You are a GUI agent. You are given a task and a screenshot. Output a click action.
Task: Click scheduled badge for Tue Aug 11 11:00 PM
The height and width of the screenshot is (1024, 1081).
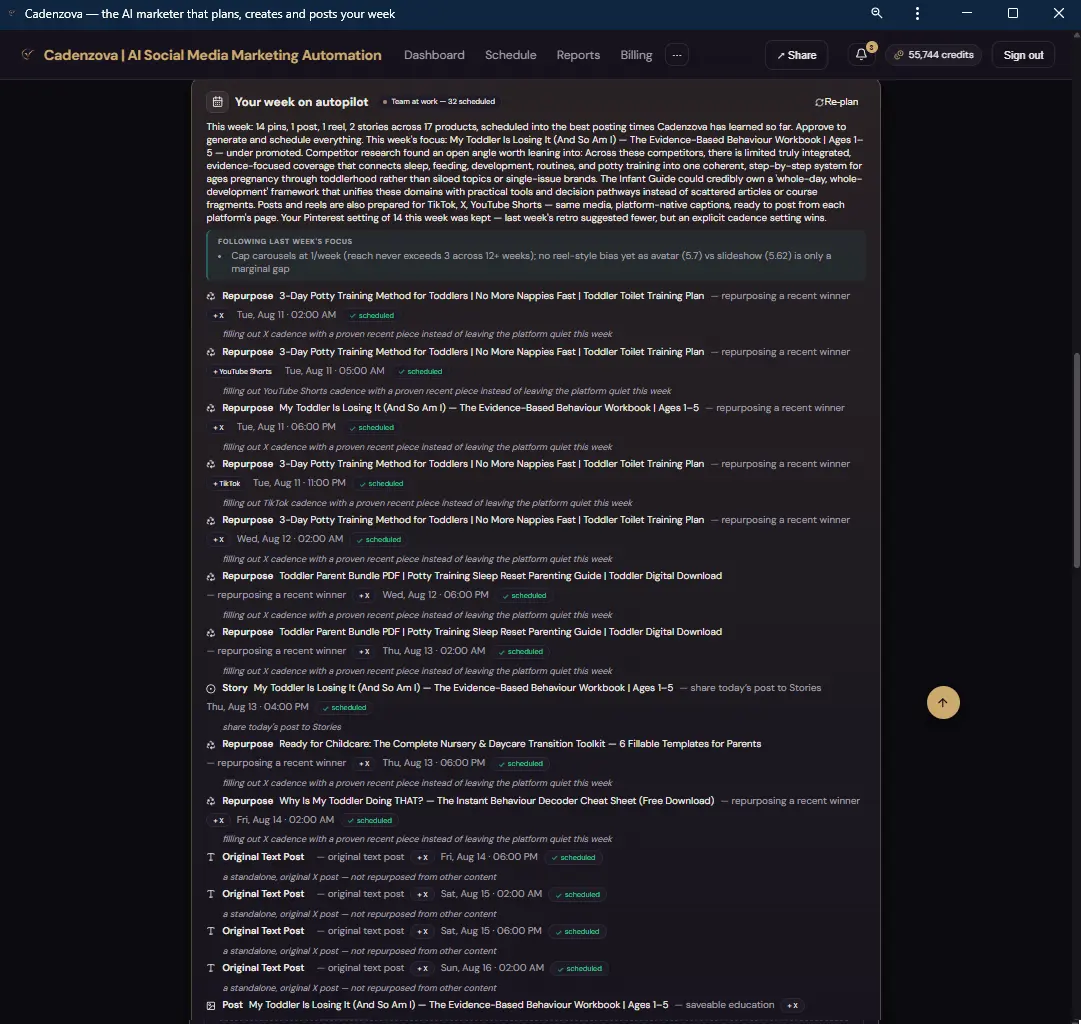[x=381, y=483]
